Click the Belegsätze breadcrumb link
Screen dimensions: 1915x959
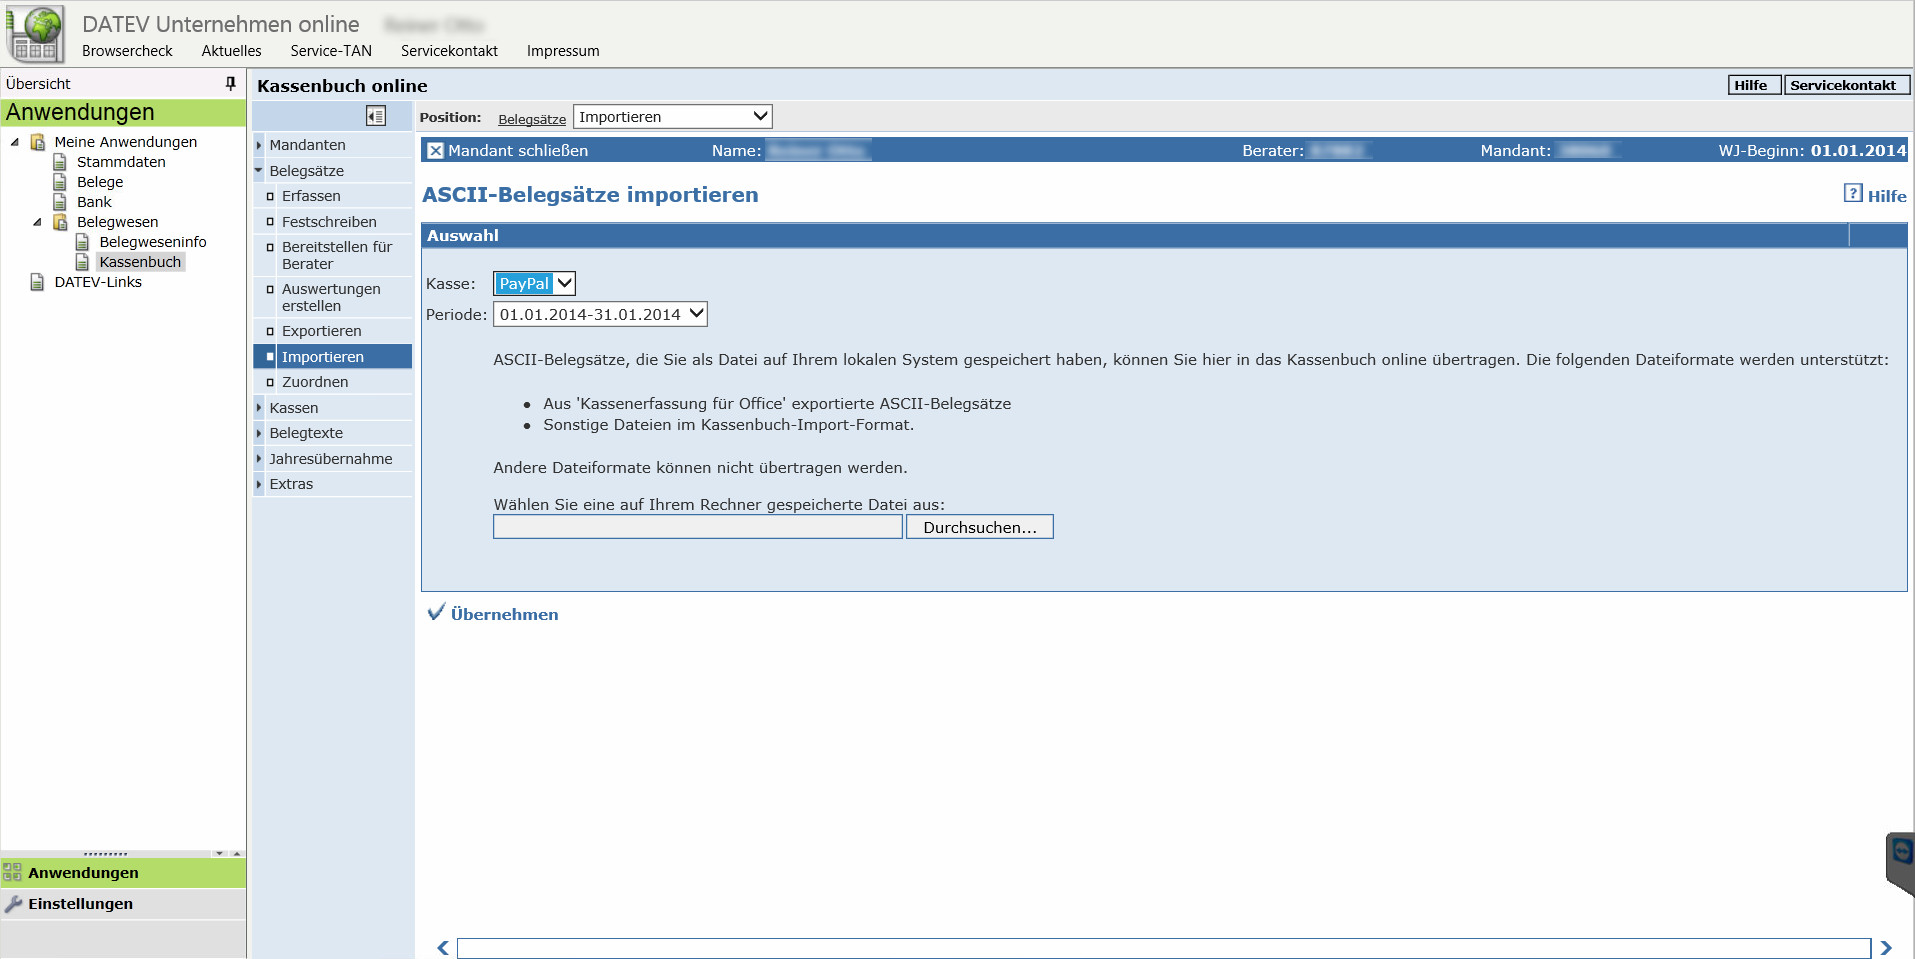[x=531, y=119]
